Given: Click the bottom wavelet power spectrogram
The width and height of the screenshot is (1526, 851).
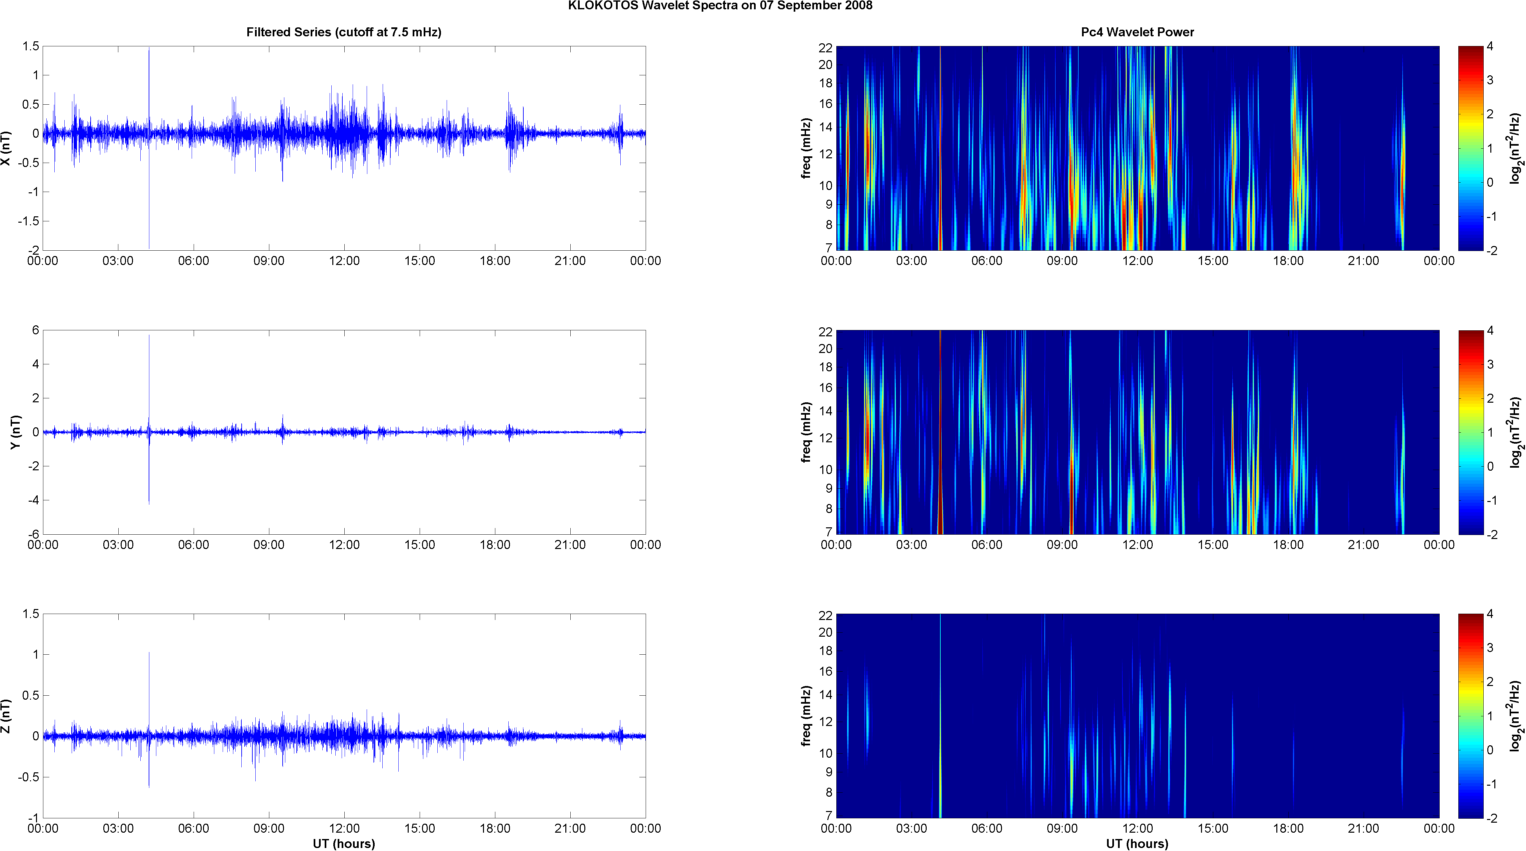Looking at the screenshot, I should tap(1137, 716).
